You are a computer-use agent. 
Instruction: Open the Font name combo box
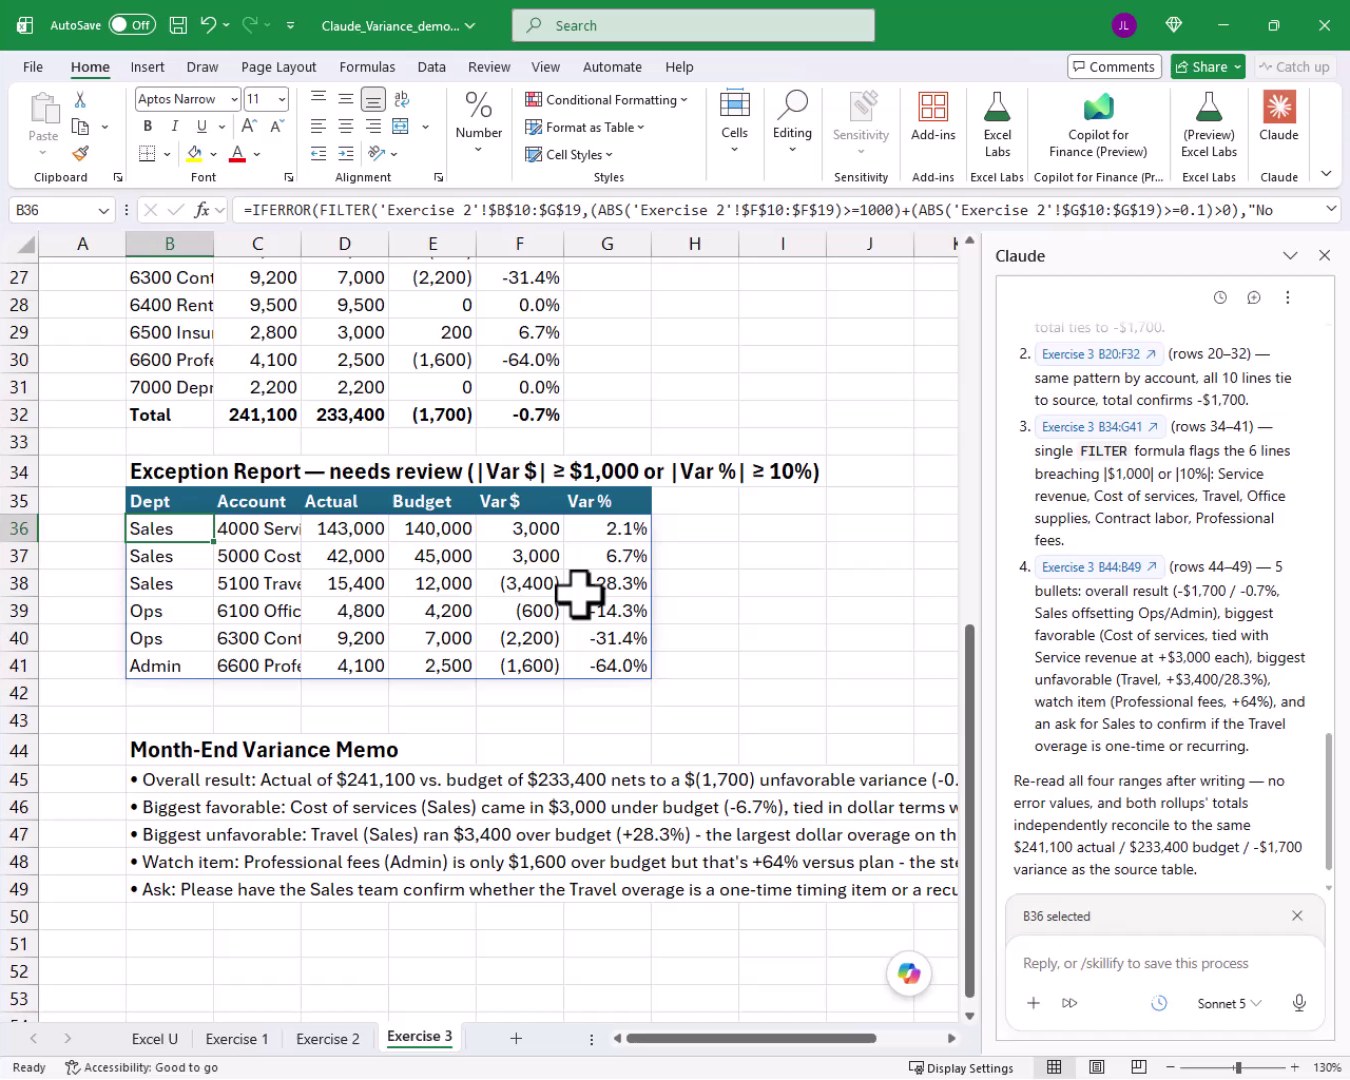188,99
